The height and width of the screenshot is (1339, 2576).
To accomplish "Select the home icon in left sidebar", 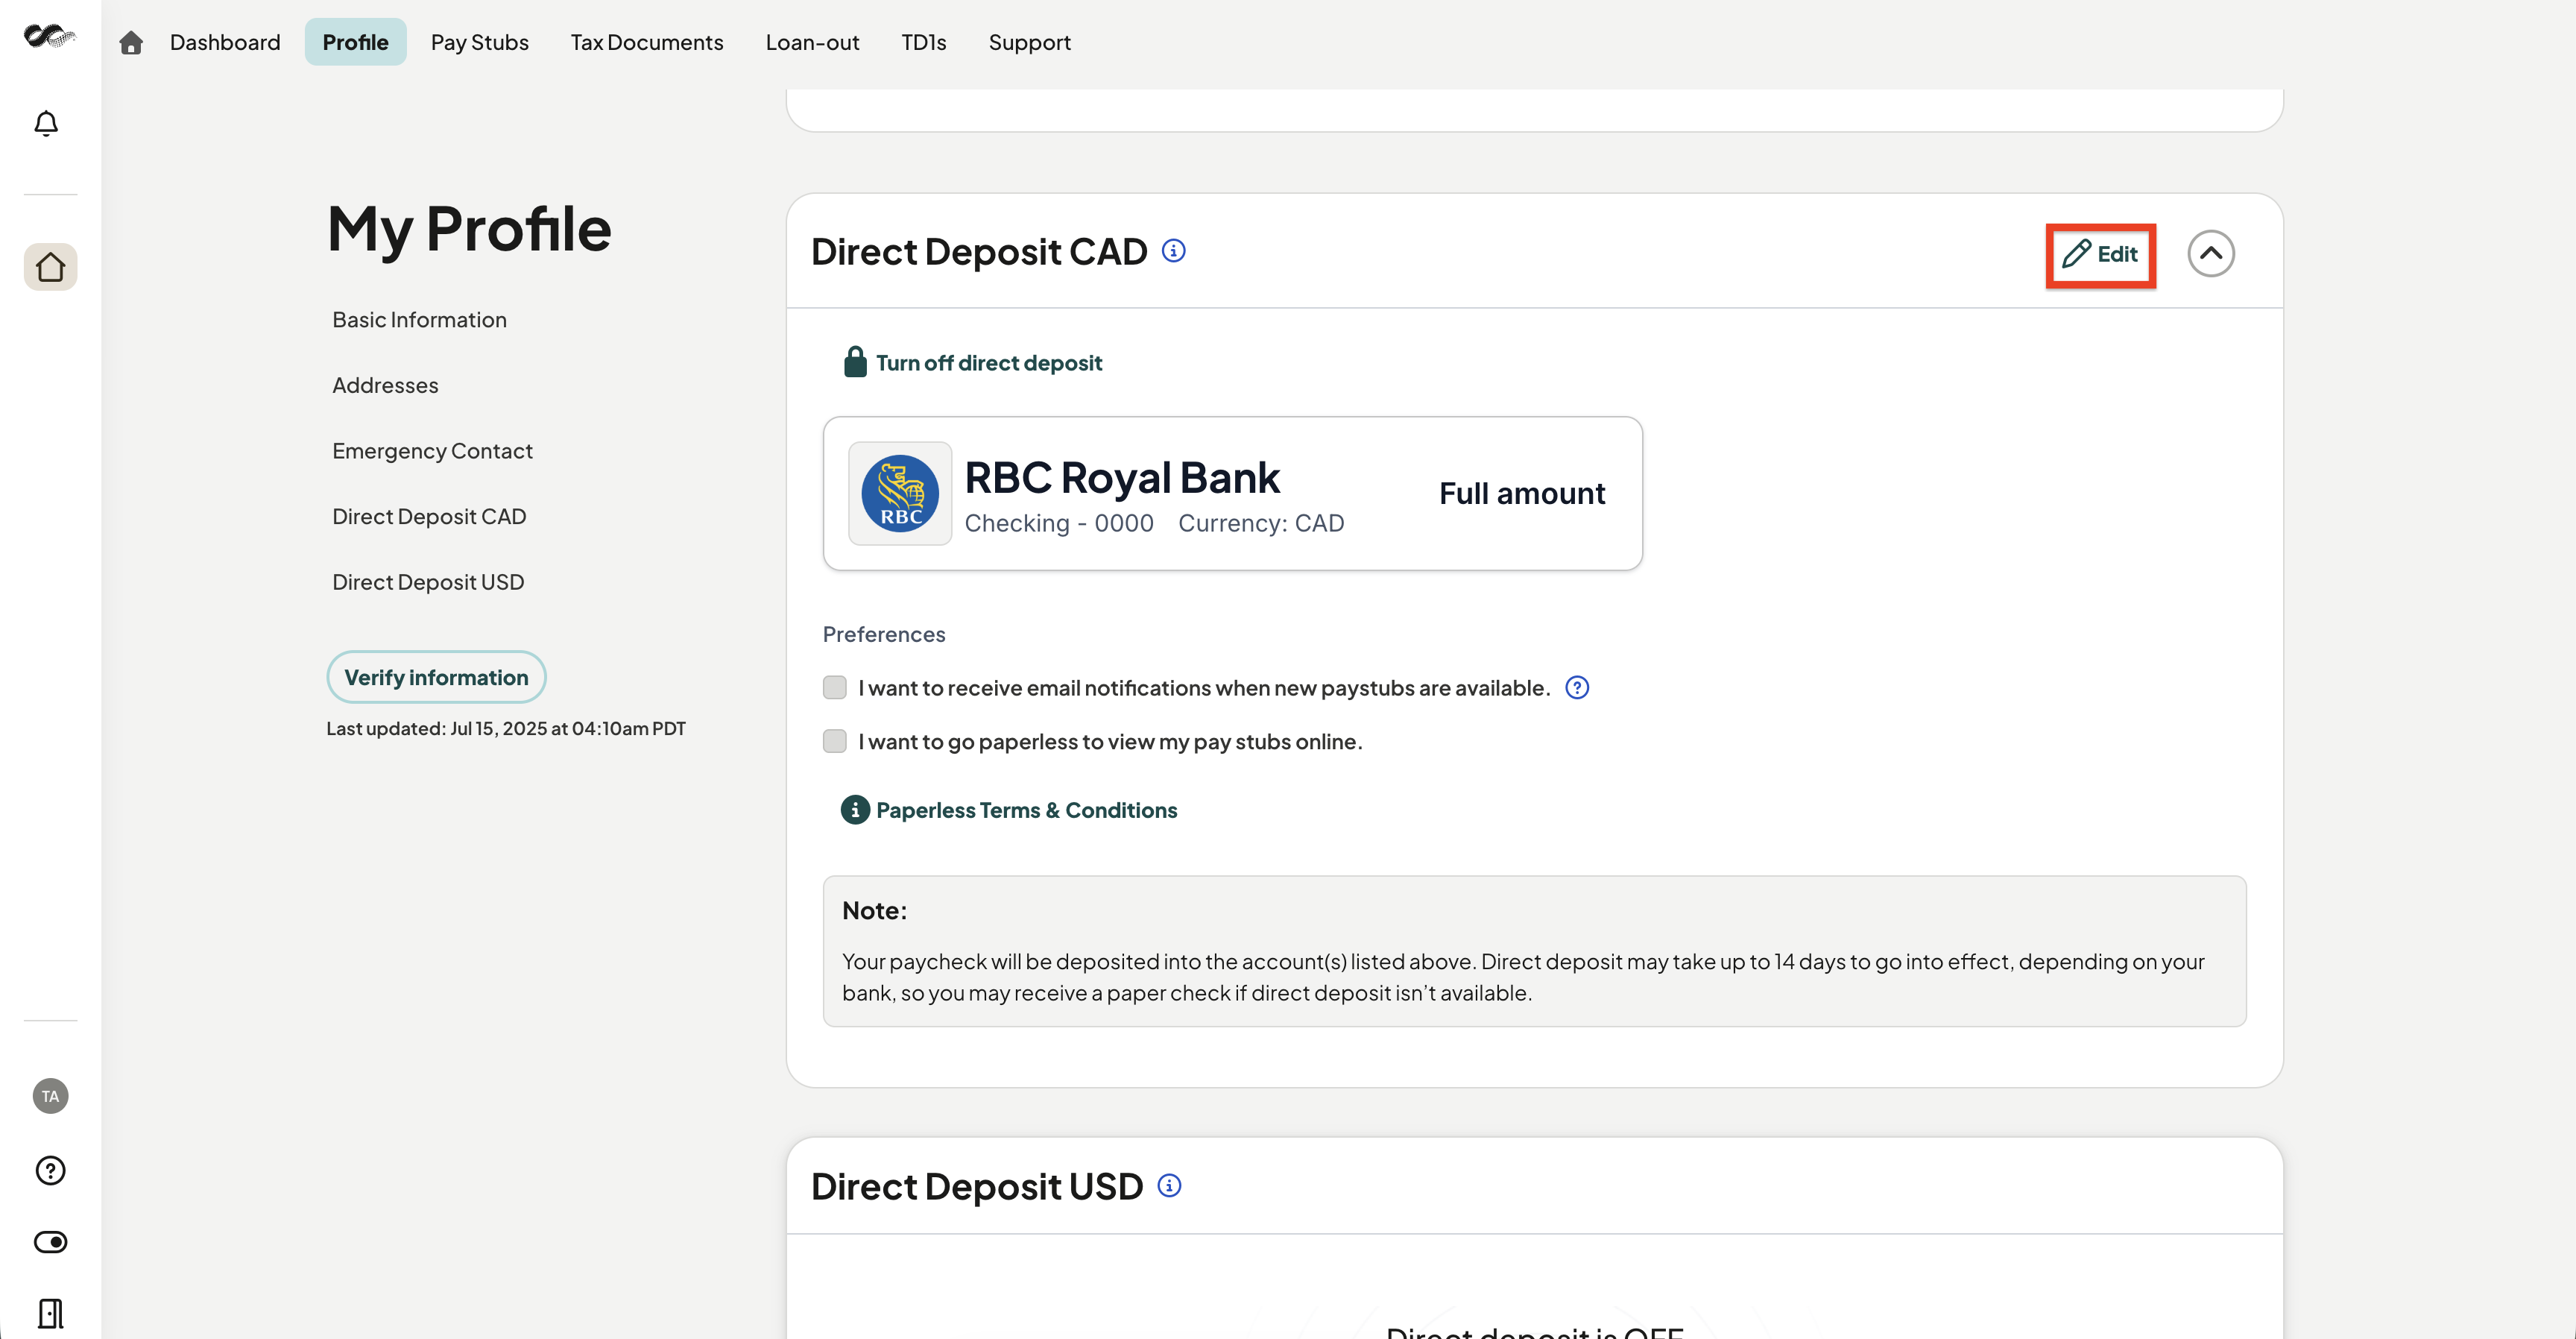I will click(50, 267).
